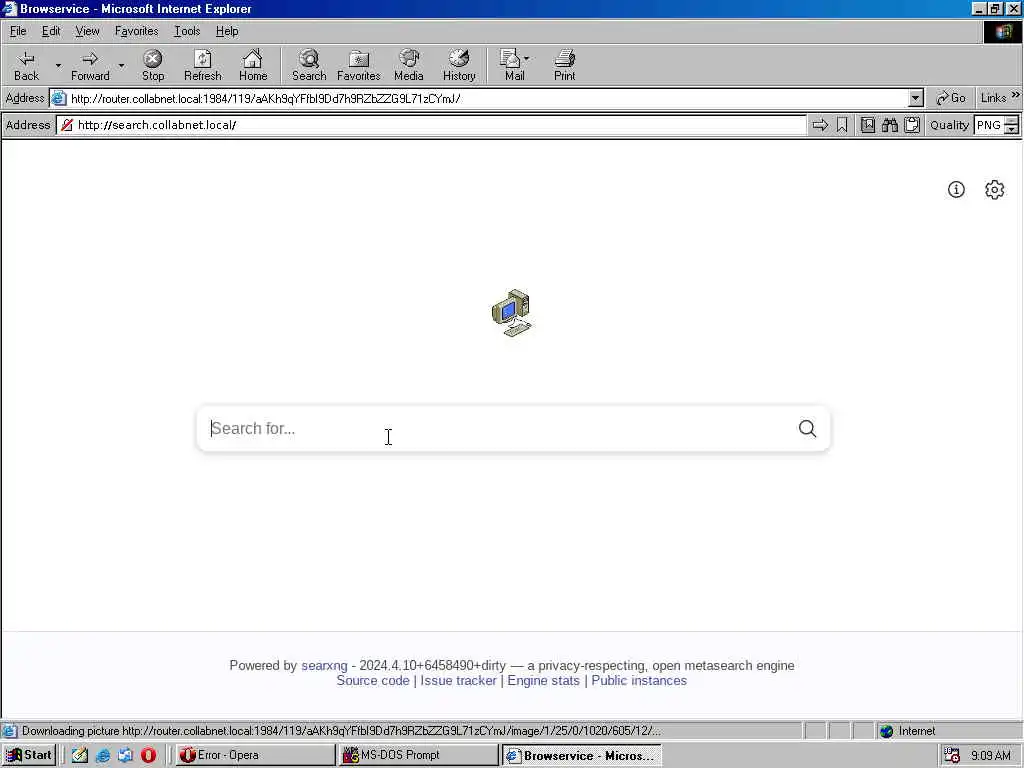Screen dimensions: 1024x768
Task: Open the Edit menu
Action: click(x=51, y=31)
